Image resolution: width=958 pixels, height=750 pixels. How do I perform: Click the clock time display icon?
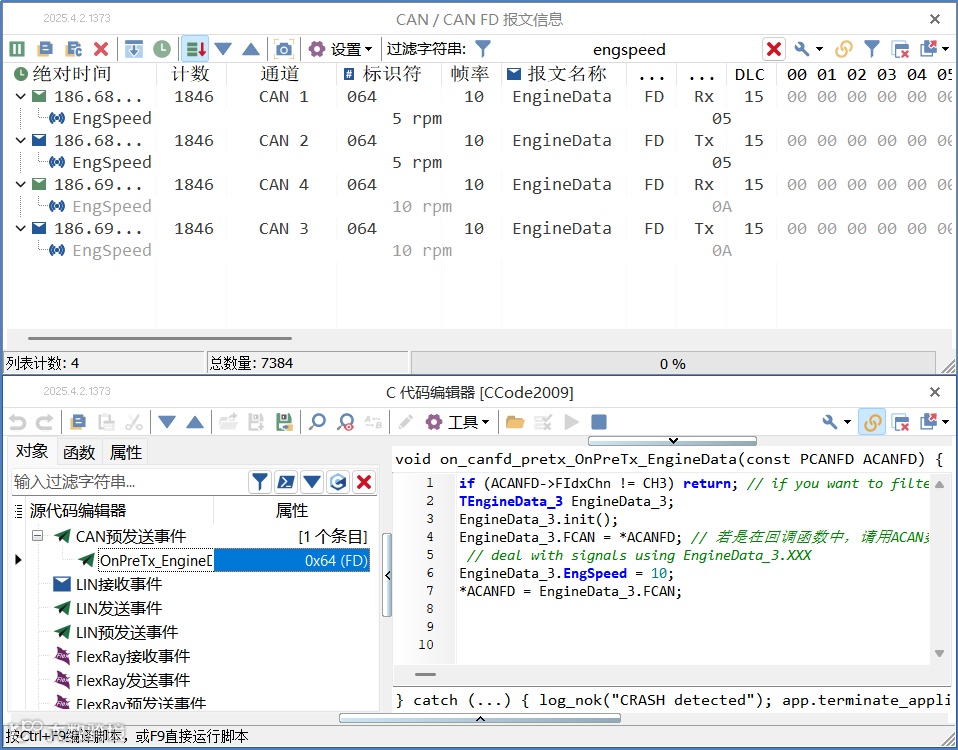(x=162, y=49)
